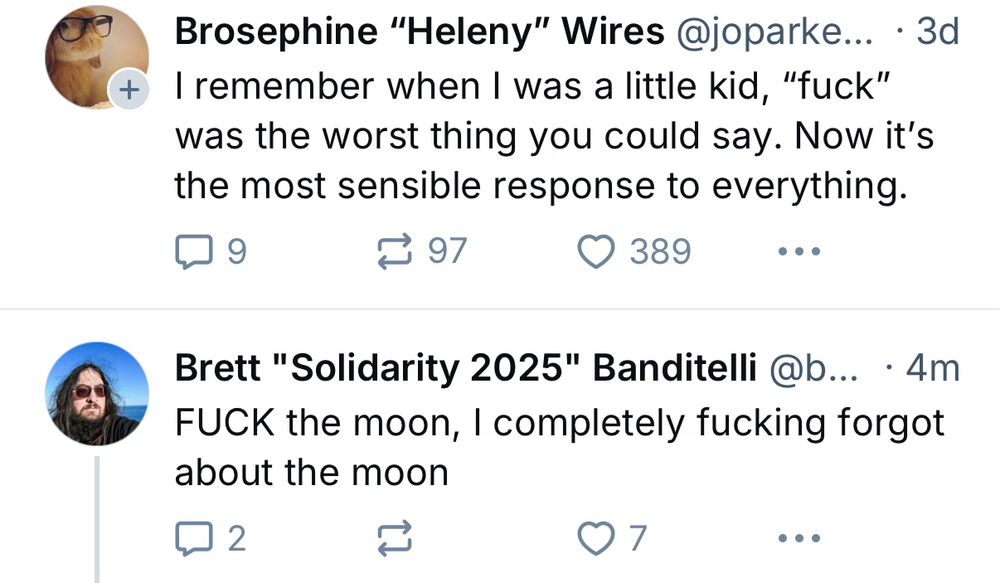Screen dimensions: 1000x583
Task: Toggle retweet on Brosephine's tweet
Action: (x=397, y=252)
